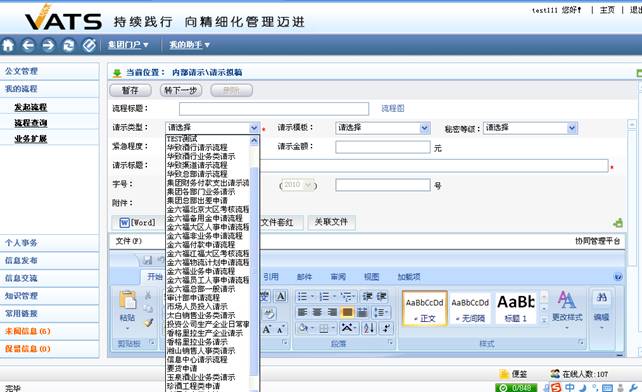
Task: Select 集团总部出差申请 from the list
Action: 197,201
